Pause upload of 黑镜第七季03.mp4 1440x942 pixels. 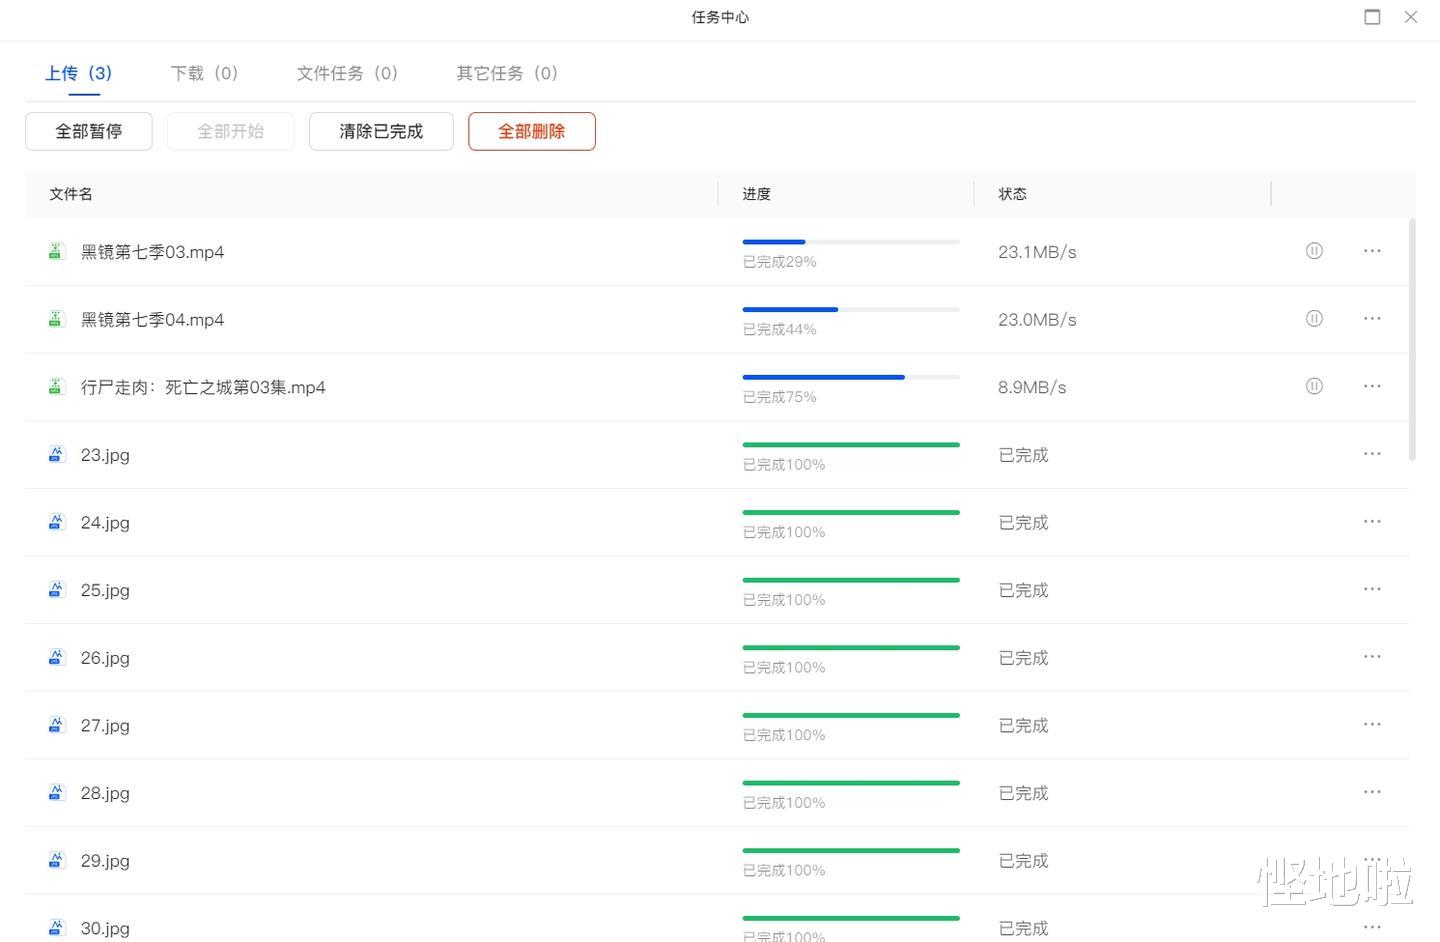point(1314,251)
